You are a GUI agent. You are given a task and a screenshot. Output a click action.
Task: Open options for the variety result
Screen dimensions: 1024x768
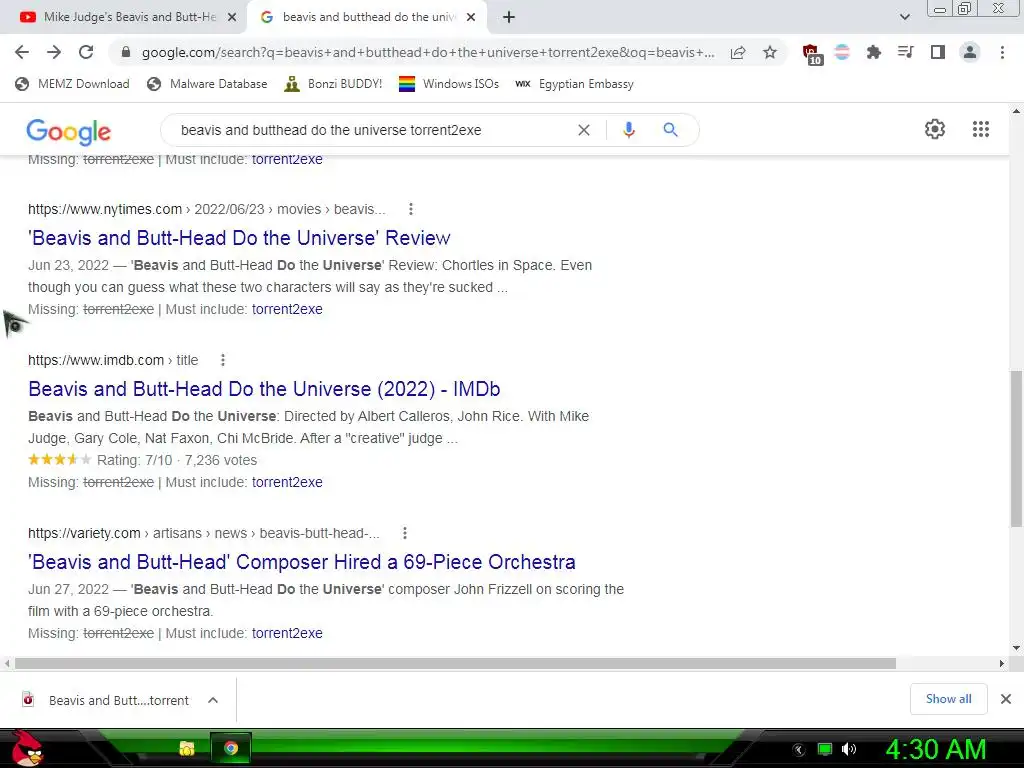coord(405,533)
